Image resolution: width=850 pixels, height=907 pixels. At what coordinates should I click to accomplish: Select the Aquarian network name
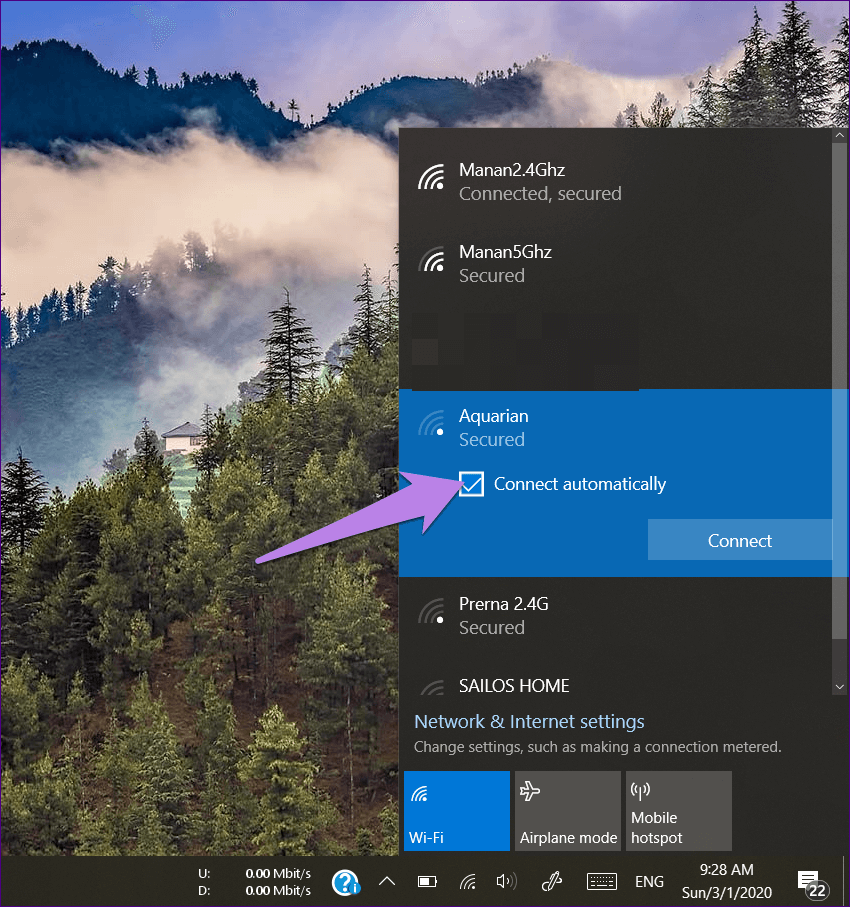pyautogui.click(x=494, y=416)
